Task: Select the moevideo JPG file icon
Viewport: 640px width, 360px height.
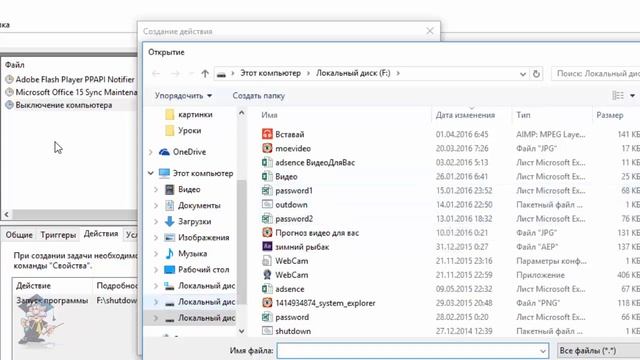Action: point(267,148)
